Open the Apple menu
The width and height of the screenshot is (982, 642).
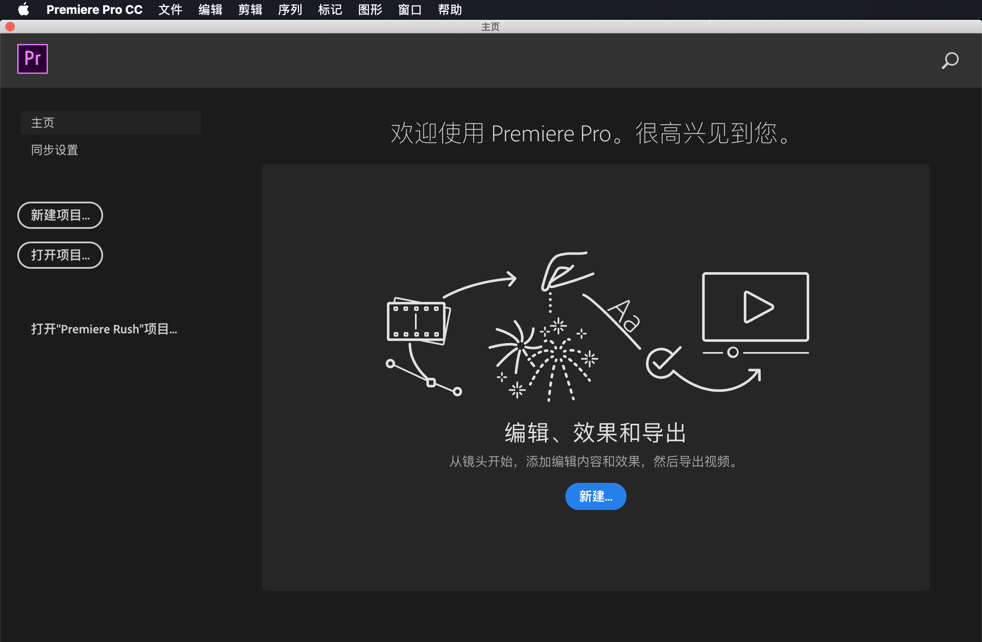[x=23, y=9]
